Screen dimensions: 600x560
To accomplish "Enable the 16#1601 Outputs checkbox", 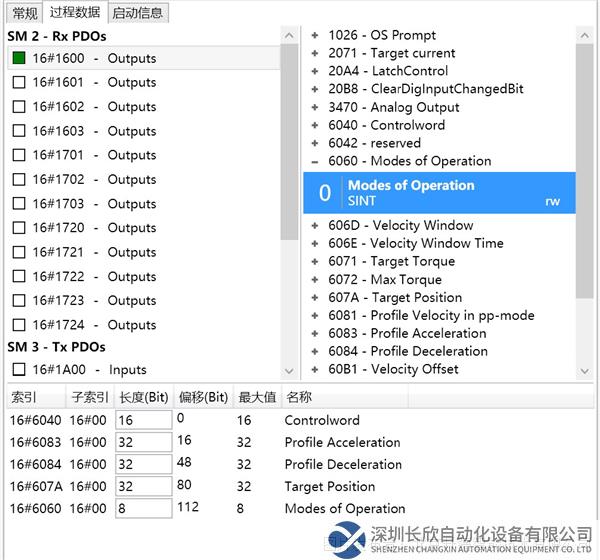I will pos(18,83).
